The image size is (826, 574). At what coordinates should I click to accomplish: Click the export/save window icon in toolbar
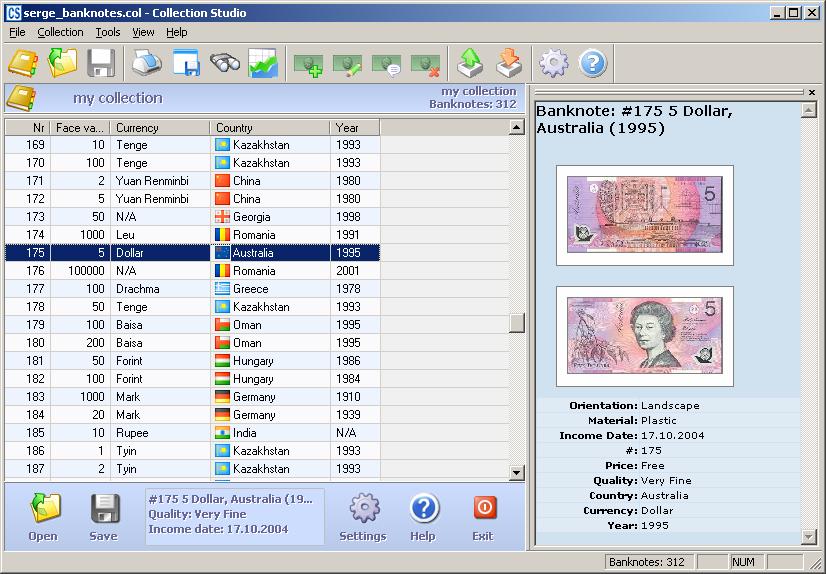186,63
